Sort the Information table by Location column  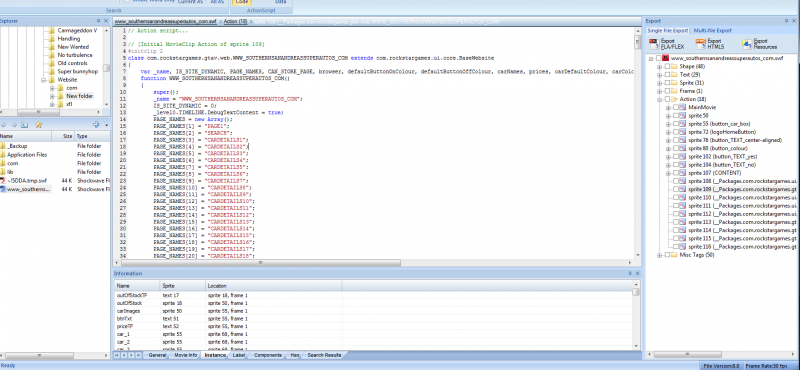(273, 286)
